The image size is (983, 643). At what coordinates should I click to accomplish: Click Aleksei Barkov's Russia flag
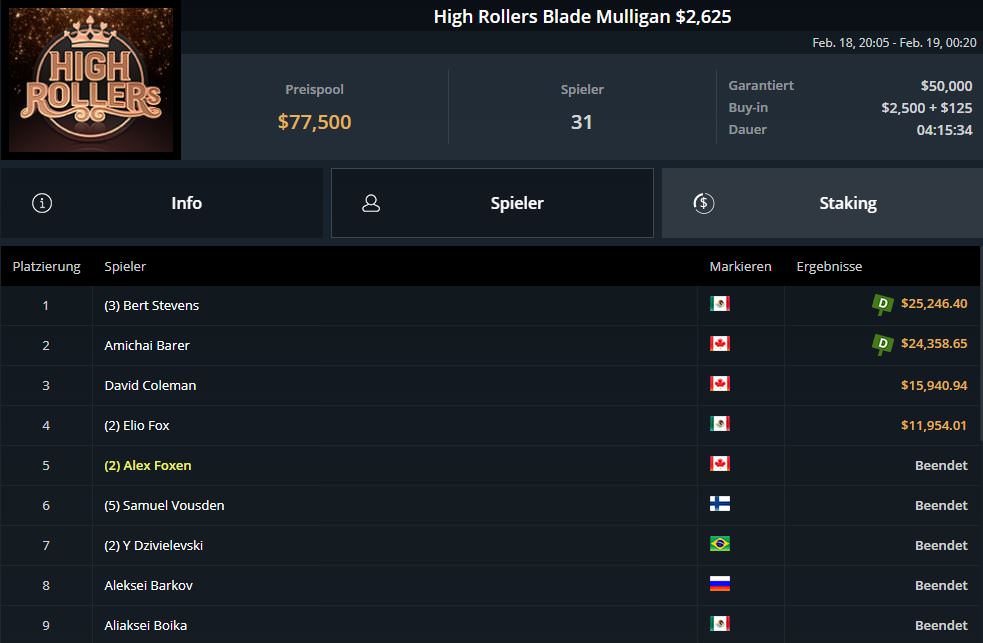click(x=719, y=585)
